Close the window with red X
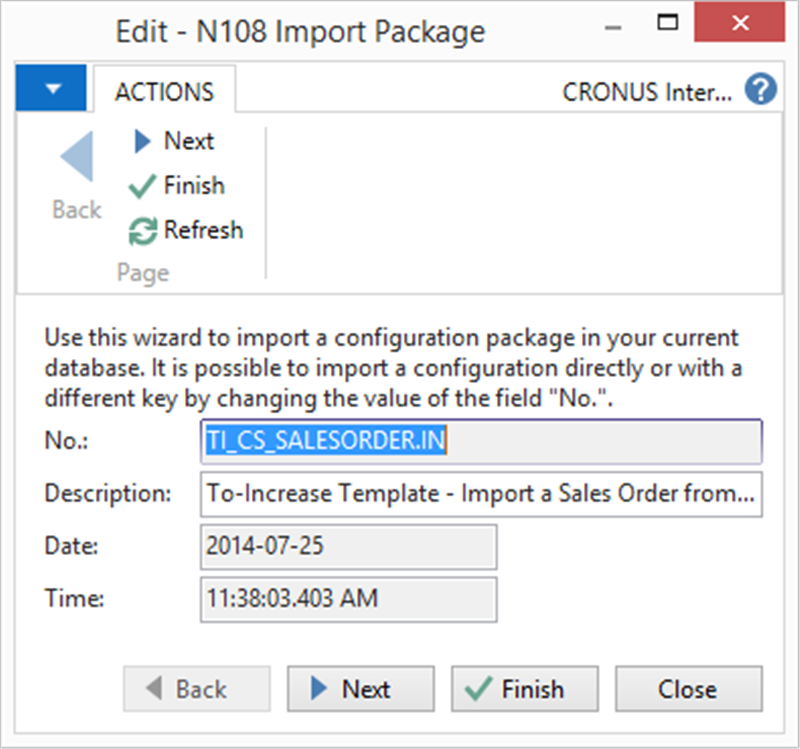 click(740, 22)
